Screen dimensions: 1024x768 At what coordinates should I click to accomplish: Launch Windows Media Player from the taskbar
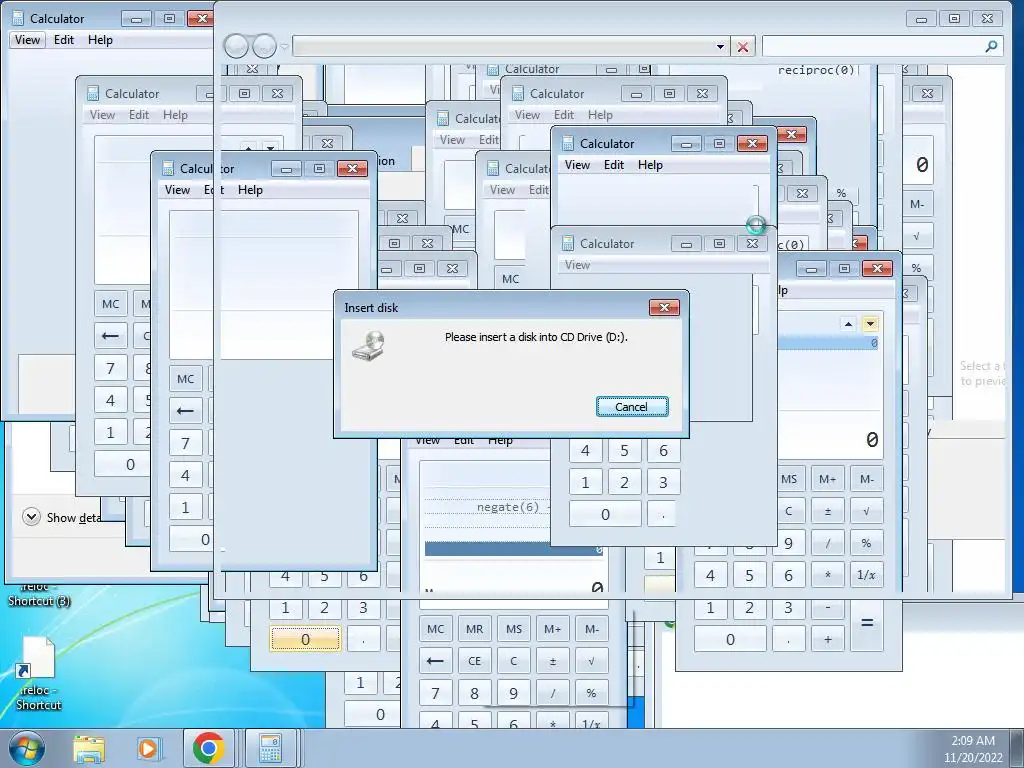[148, 748]
